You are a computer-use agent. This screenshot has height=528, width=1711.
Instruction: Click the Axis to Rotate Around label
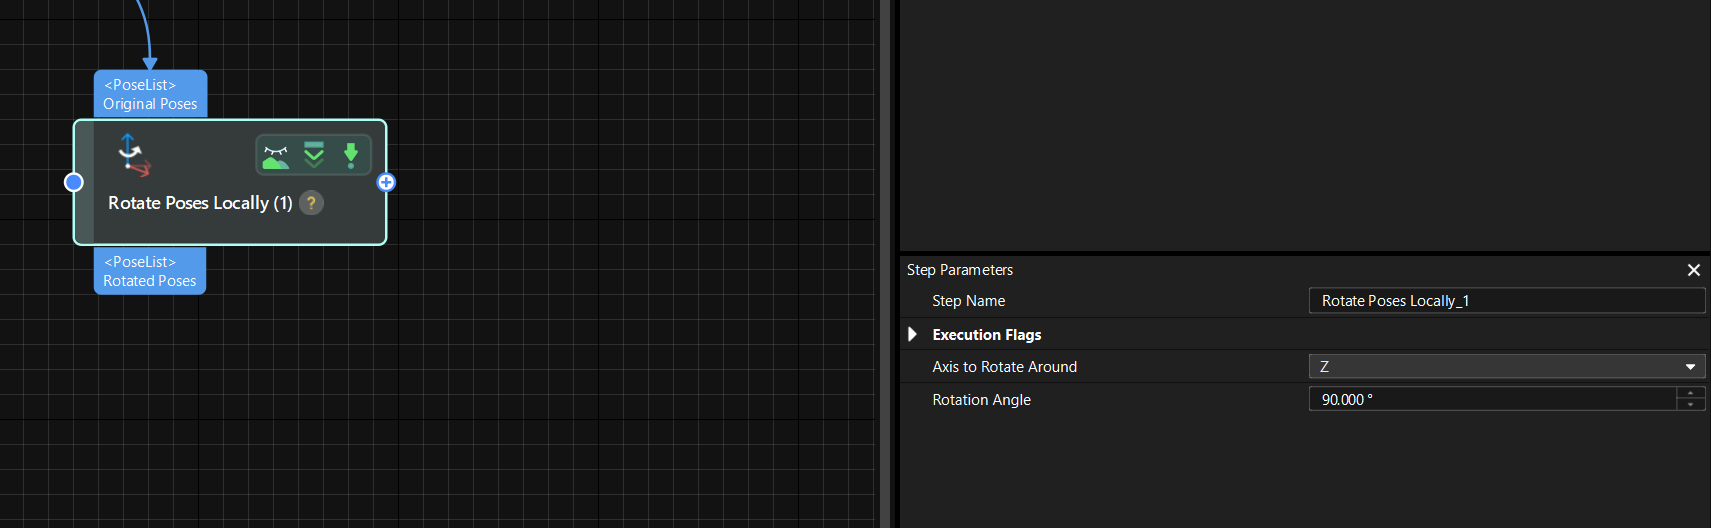click(1004, 367)
